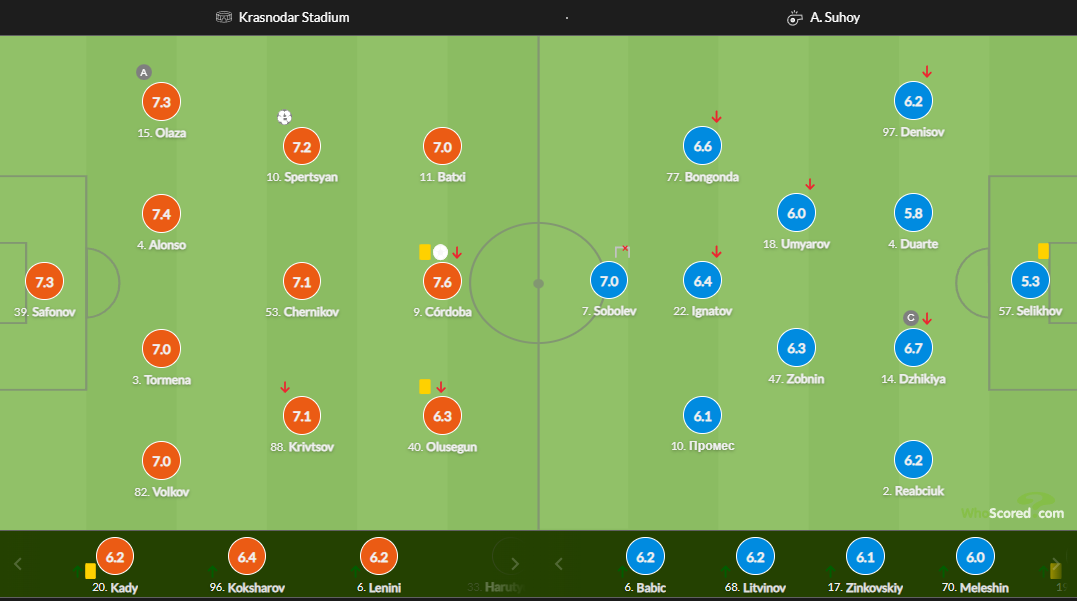Show next home substitutes with right chevron

point(514,564)
